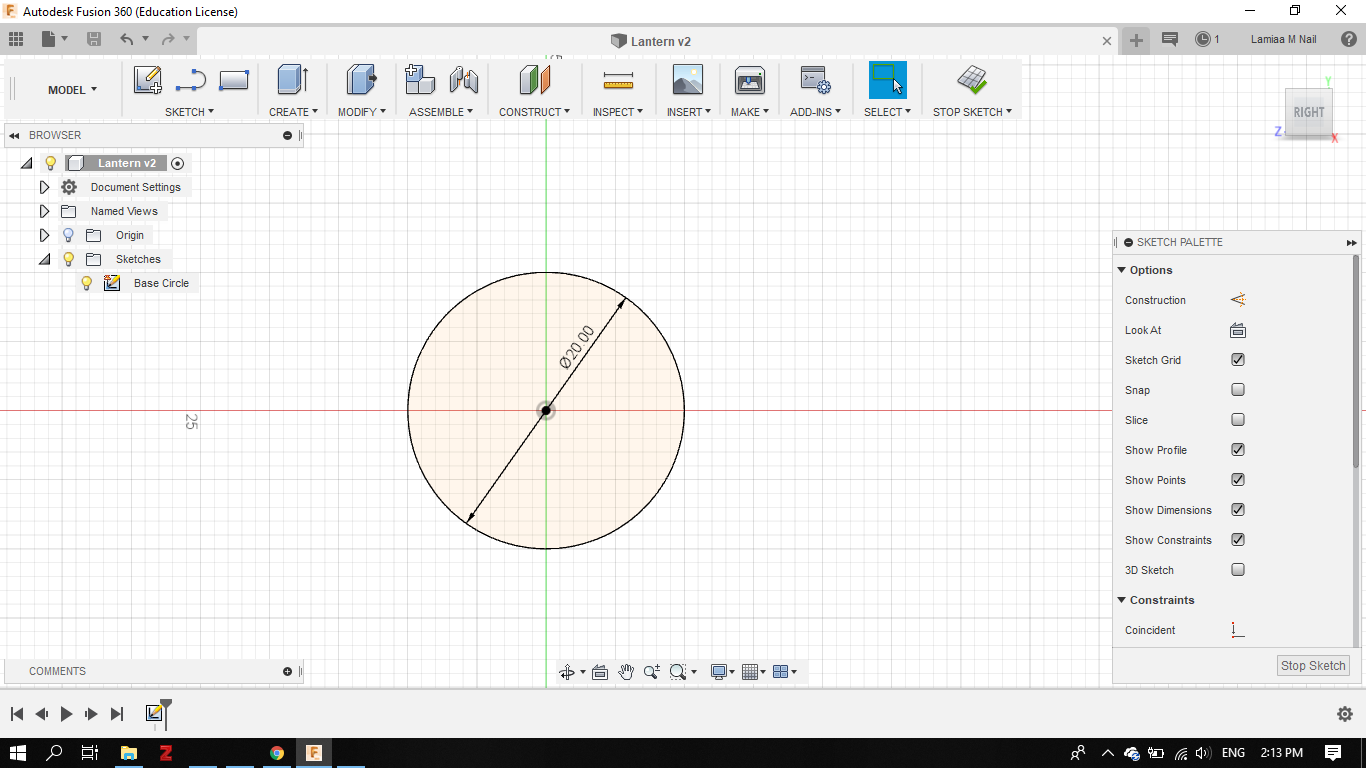The height and width of the screenshot is (768, 1366).
Task: Click the Save icon
Action: coord(94,39)
